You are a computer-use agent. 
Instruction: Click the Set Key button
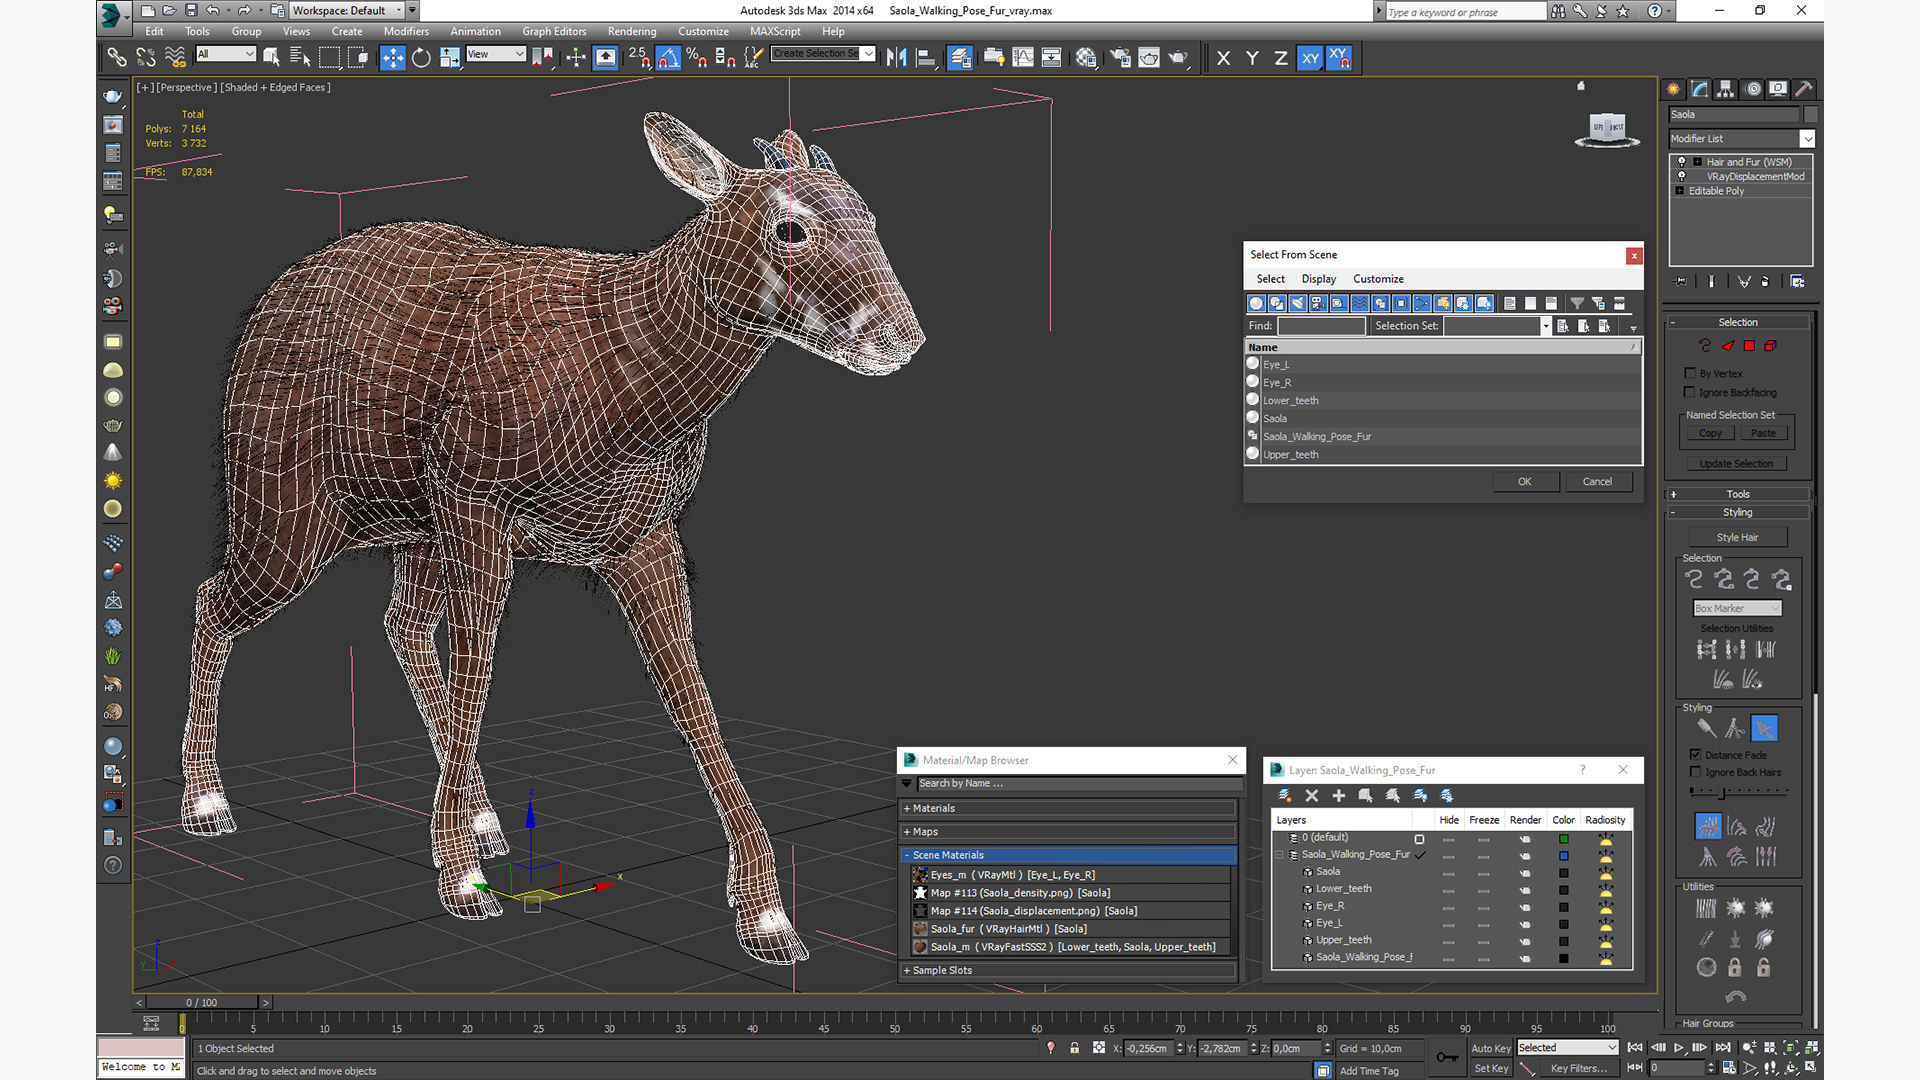[x=1490, y=1068]
